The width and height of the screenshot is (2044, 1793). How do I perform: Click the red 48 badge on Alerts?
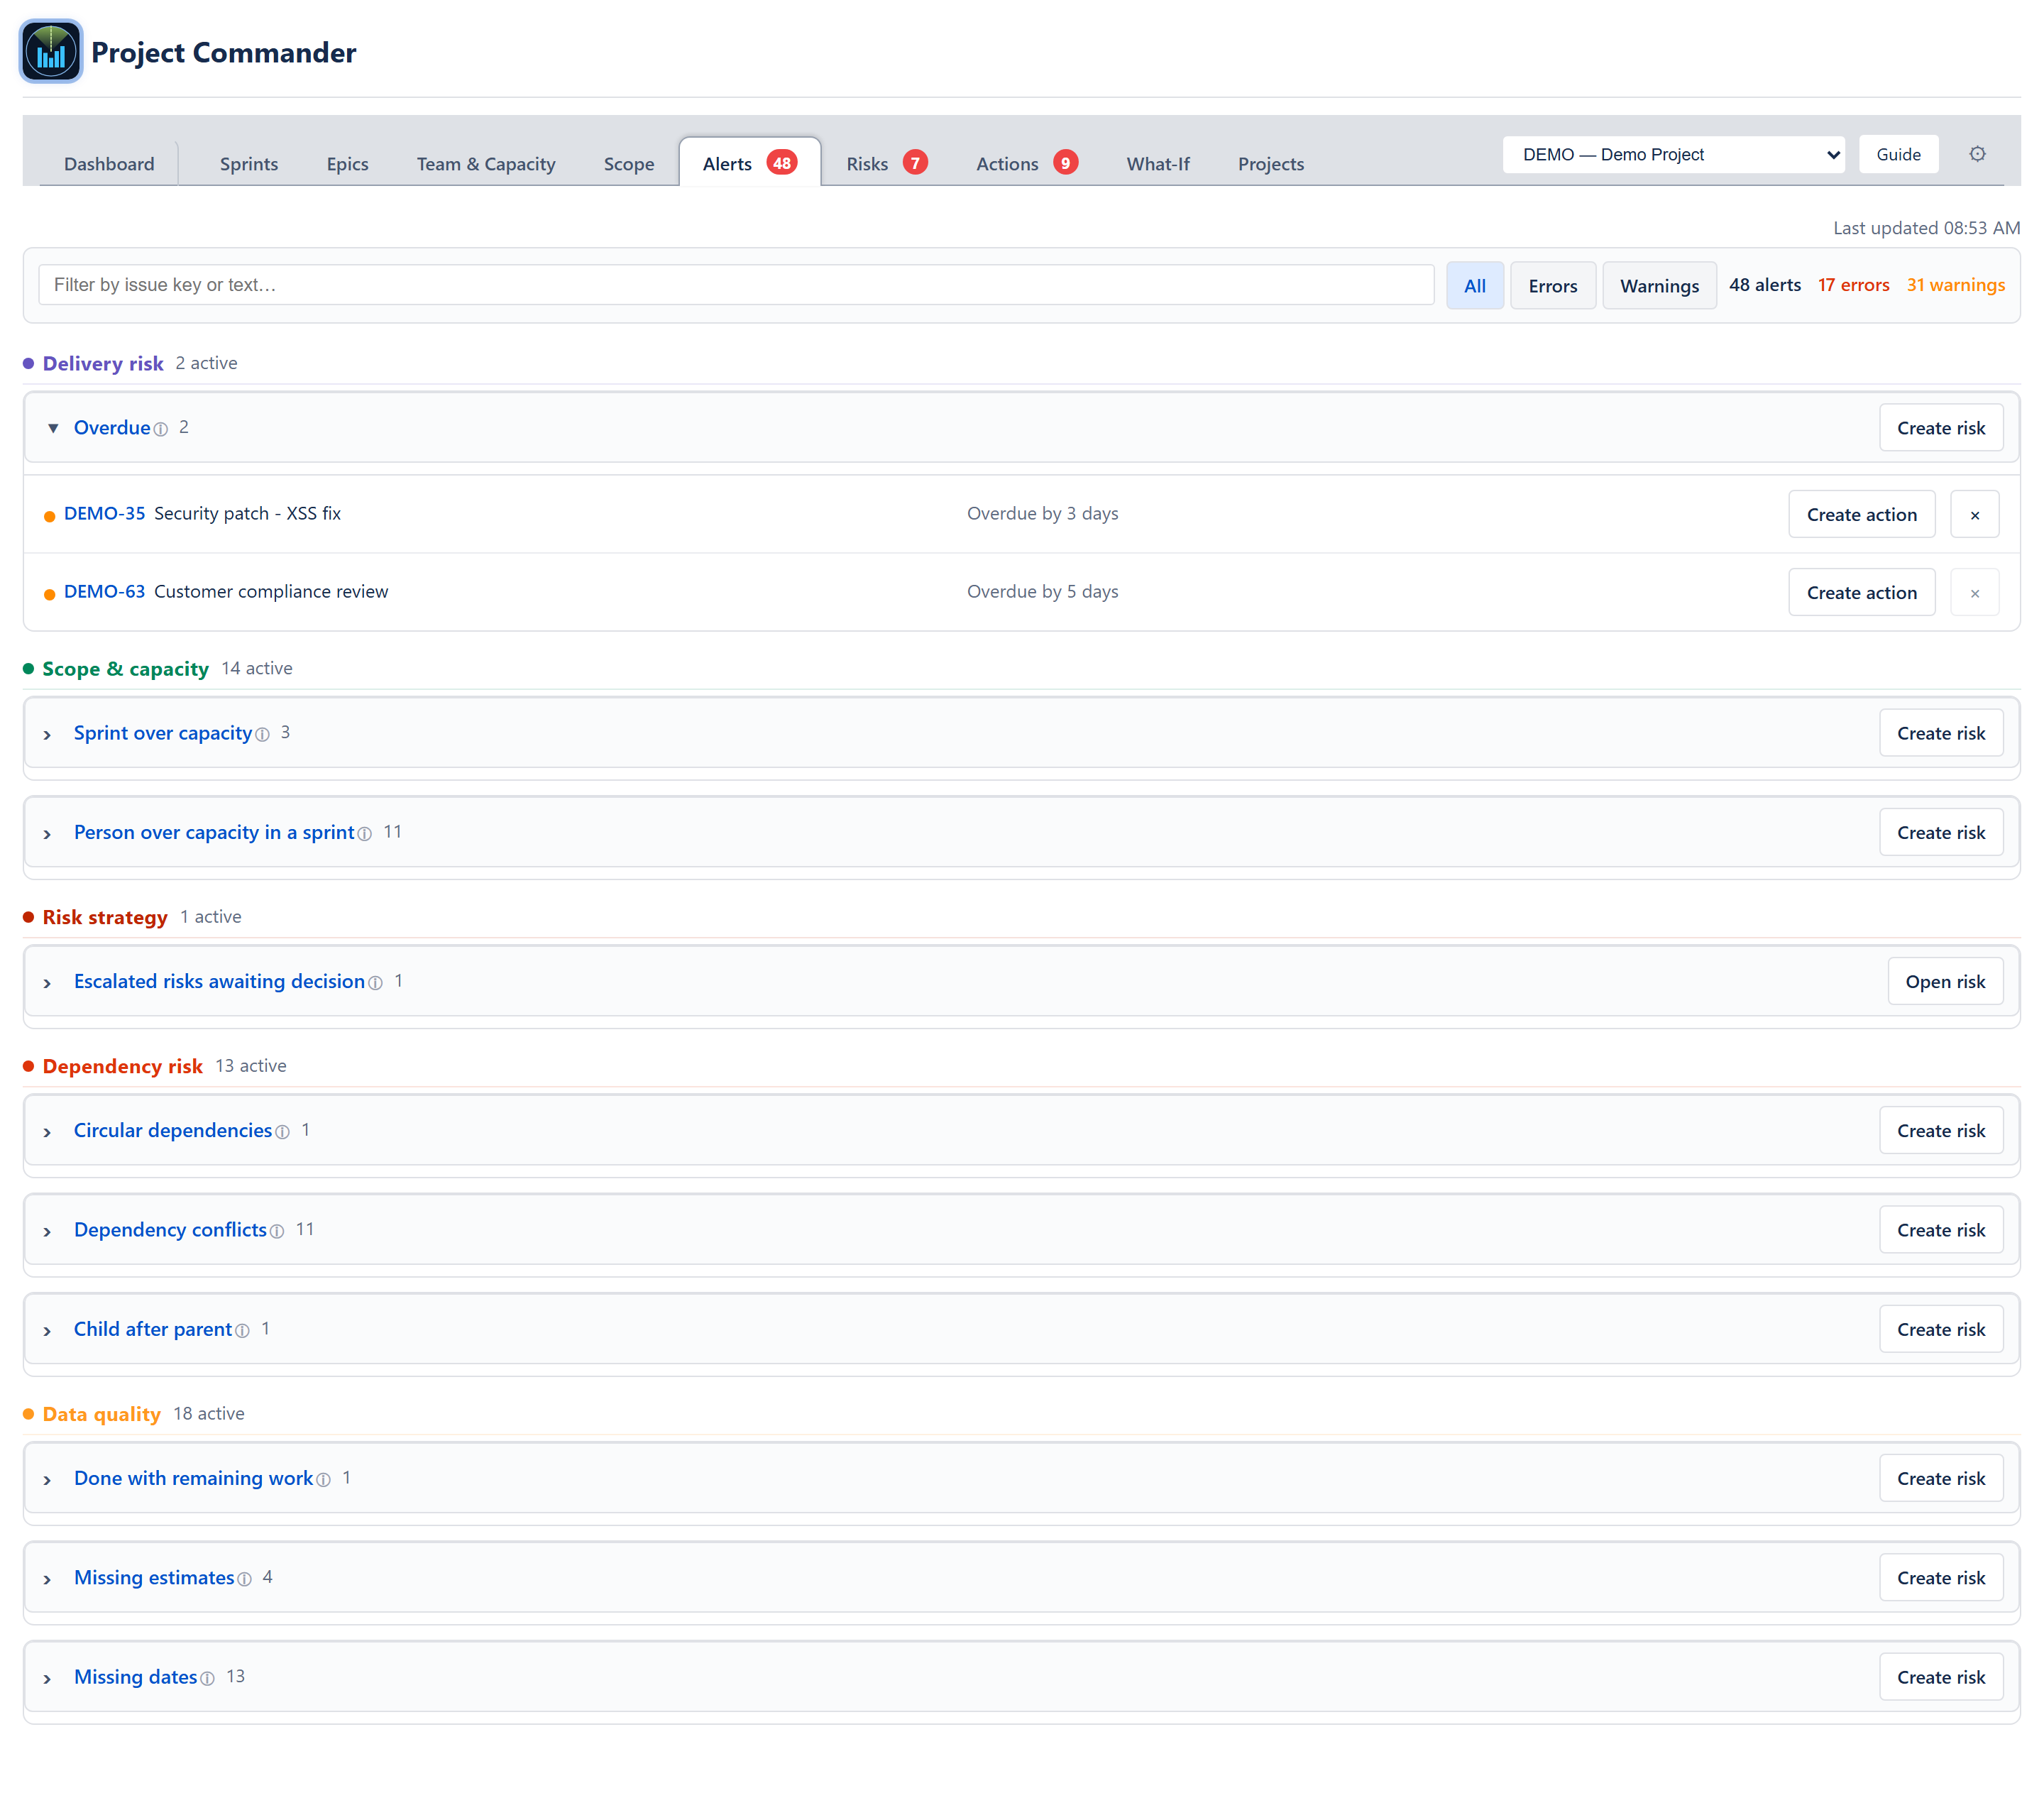tap(781, 163)
